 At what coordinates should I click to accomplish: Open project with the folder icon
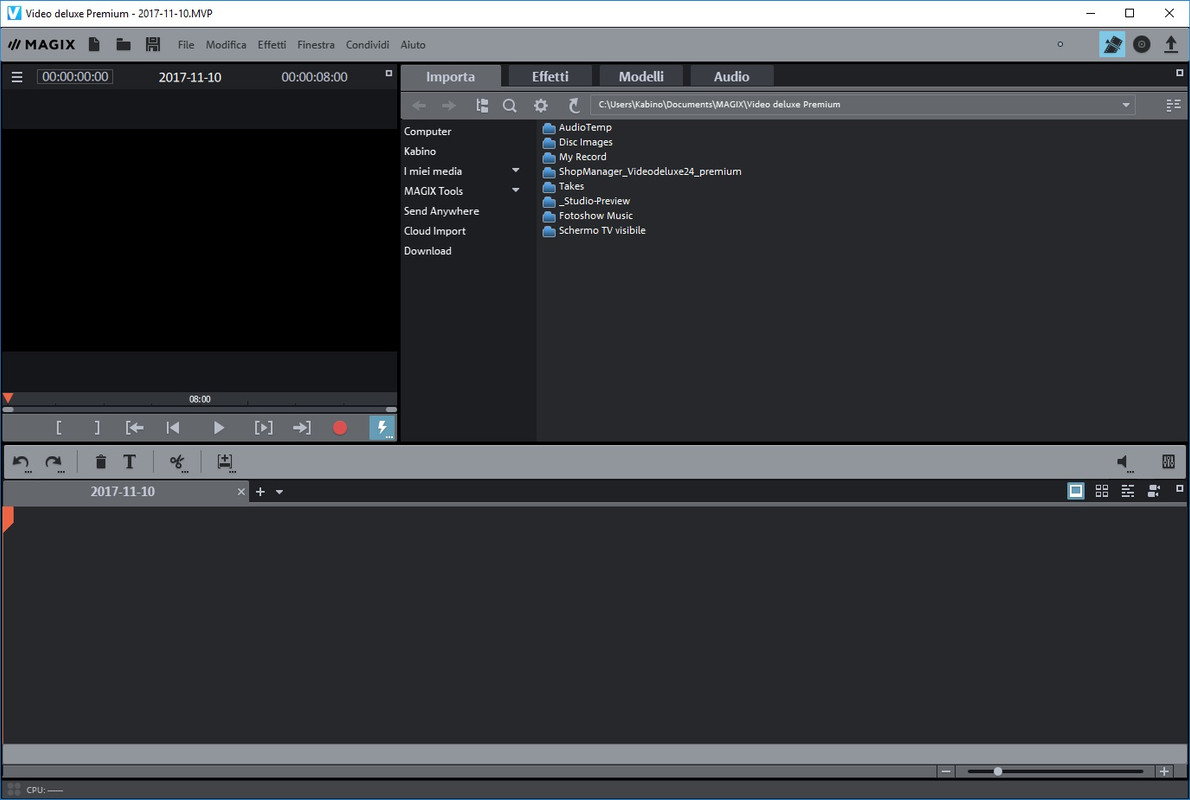[123, 44]
